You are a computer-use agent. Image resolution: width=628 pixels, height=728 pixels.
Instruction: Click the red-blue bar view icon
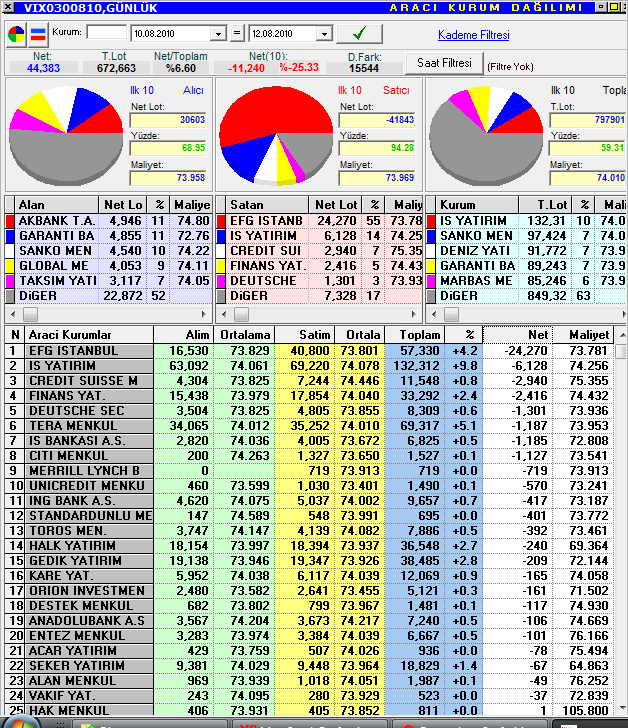[x=38, y=35]
